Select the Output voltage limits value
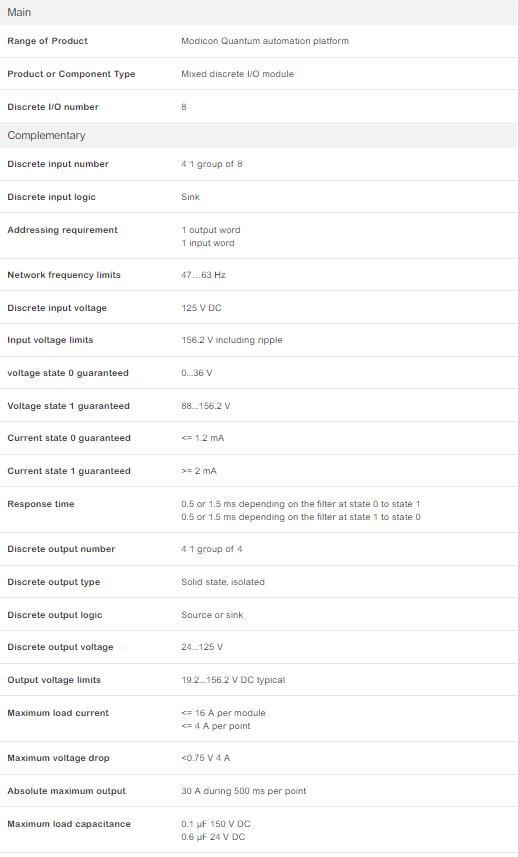 (x=233, y=680)
